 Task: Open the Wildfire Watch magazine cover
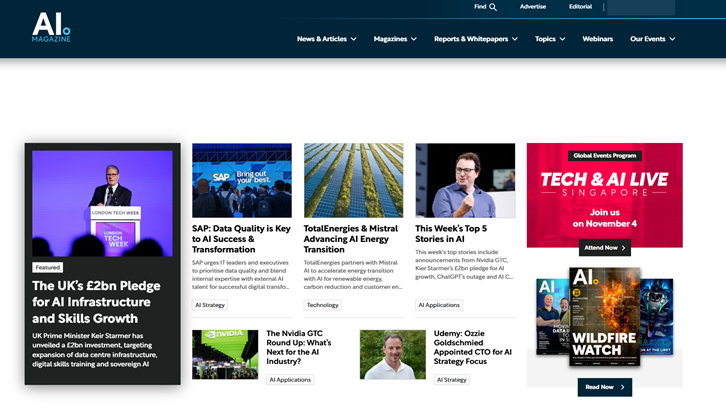(x=605, y=317)
